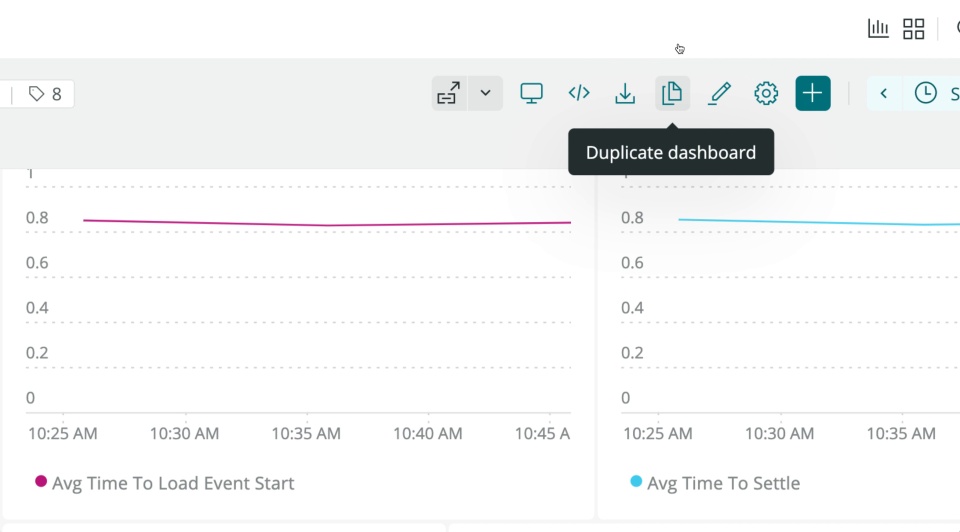Click the tag count 8 badge
Screen dimensions: 960x532
tap(44, 94)
